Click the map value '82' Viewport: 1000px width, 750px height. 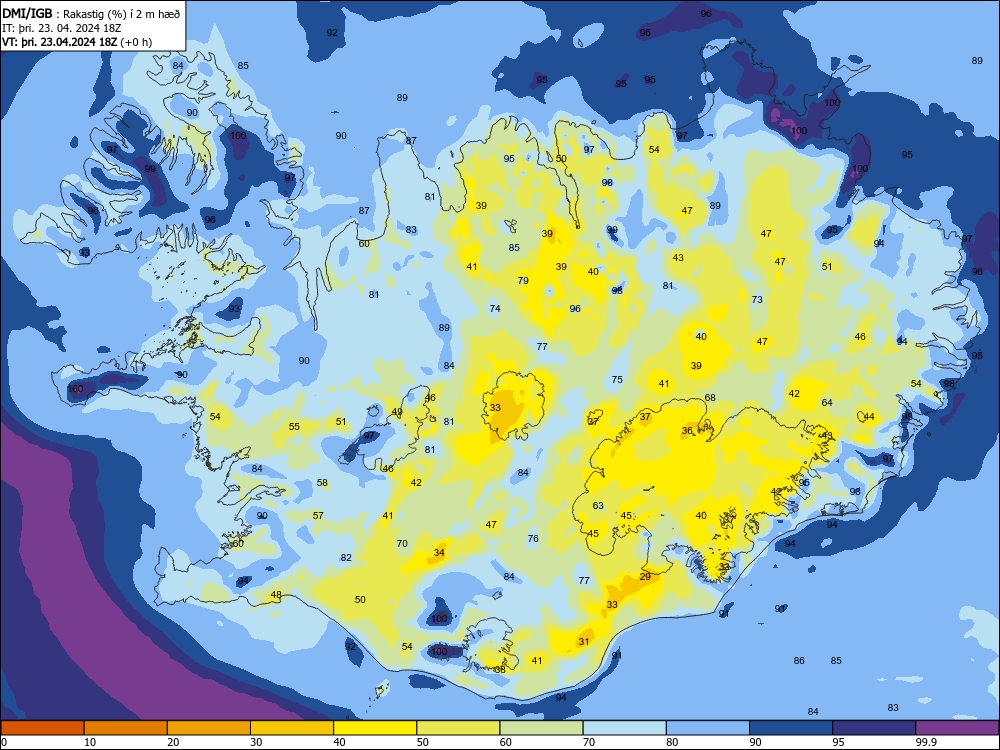[x=346, y=557]
